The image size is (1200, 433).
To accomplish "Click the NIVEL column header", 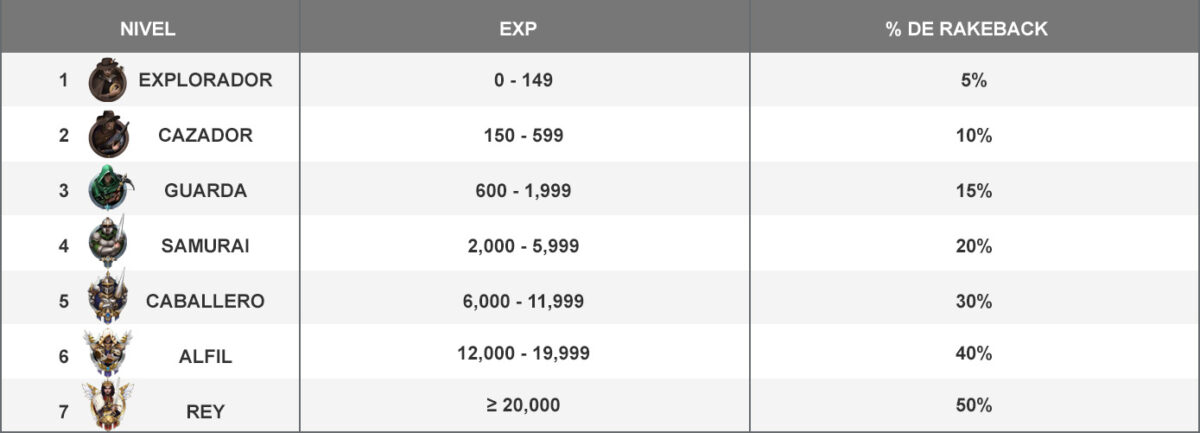I will [x=148, y=29].
